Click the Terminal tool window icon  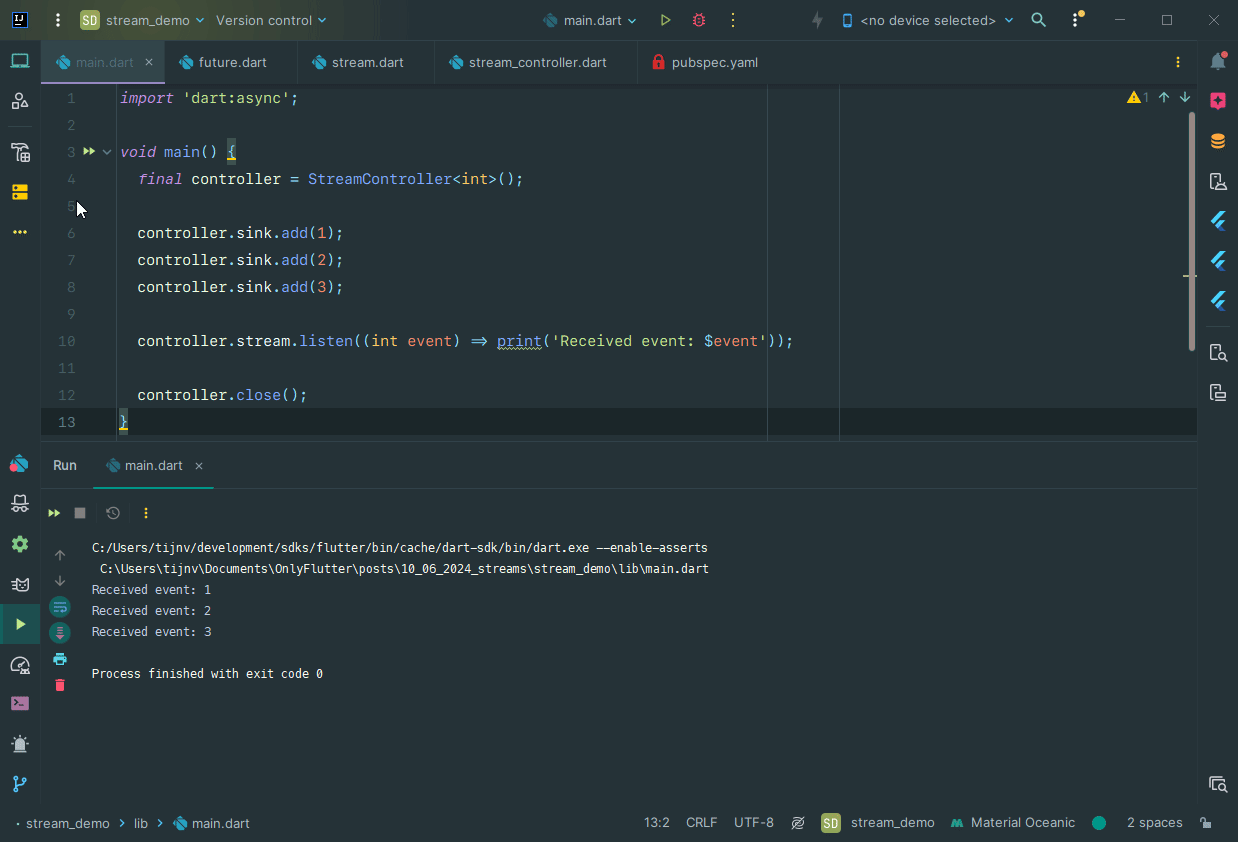click(x=19, y=703)
